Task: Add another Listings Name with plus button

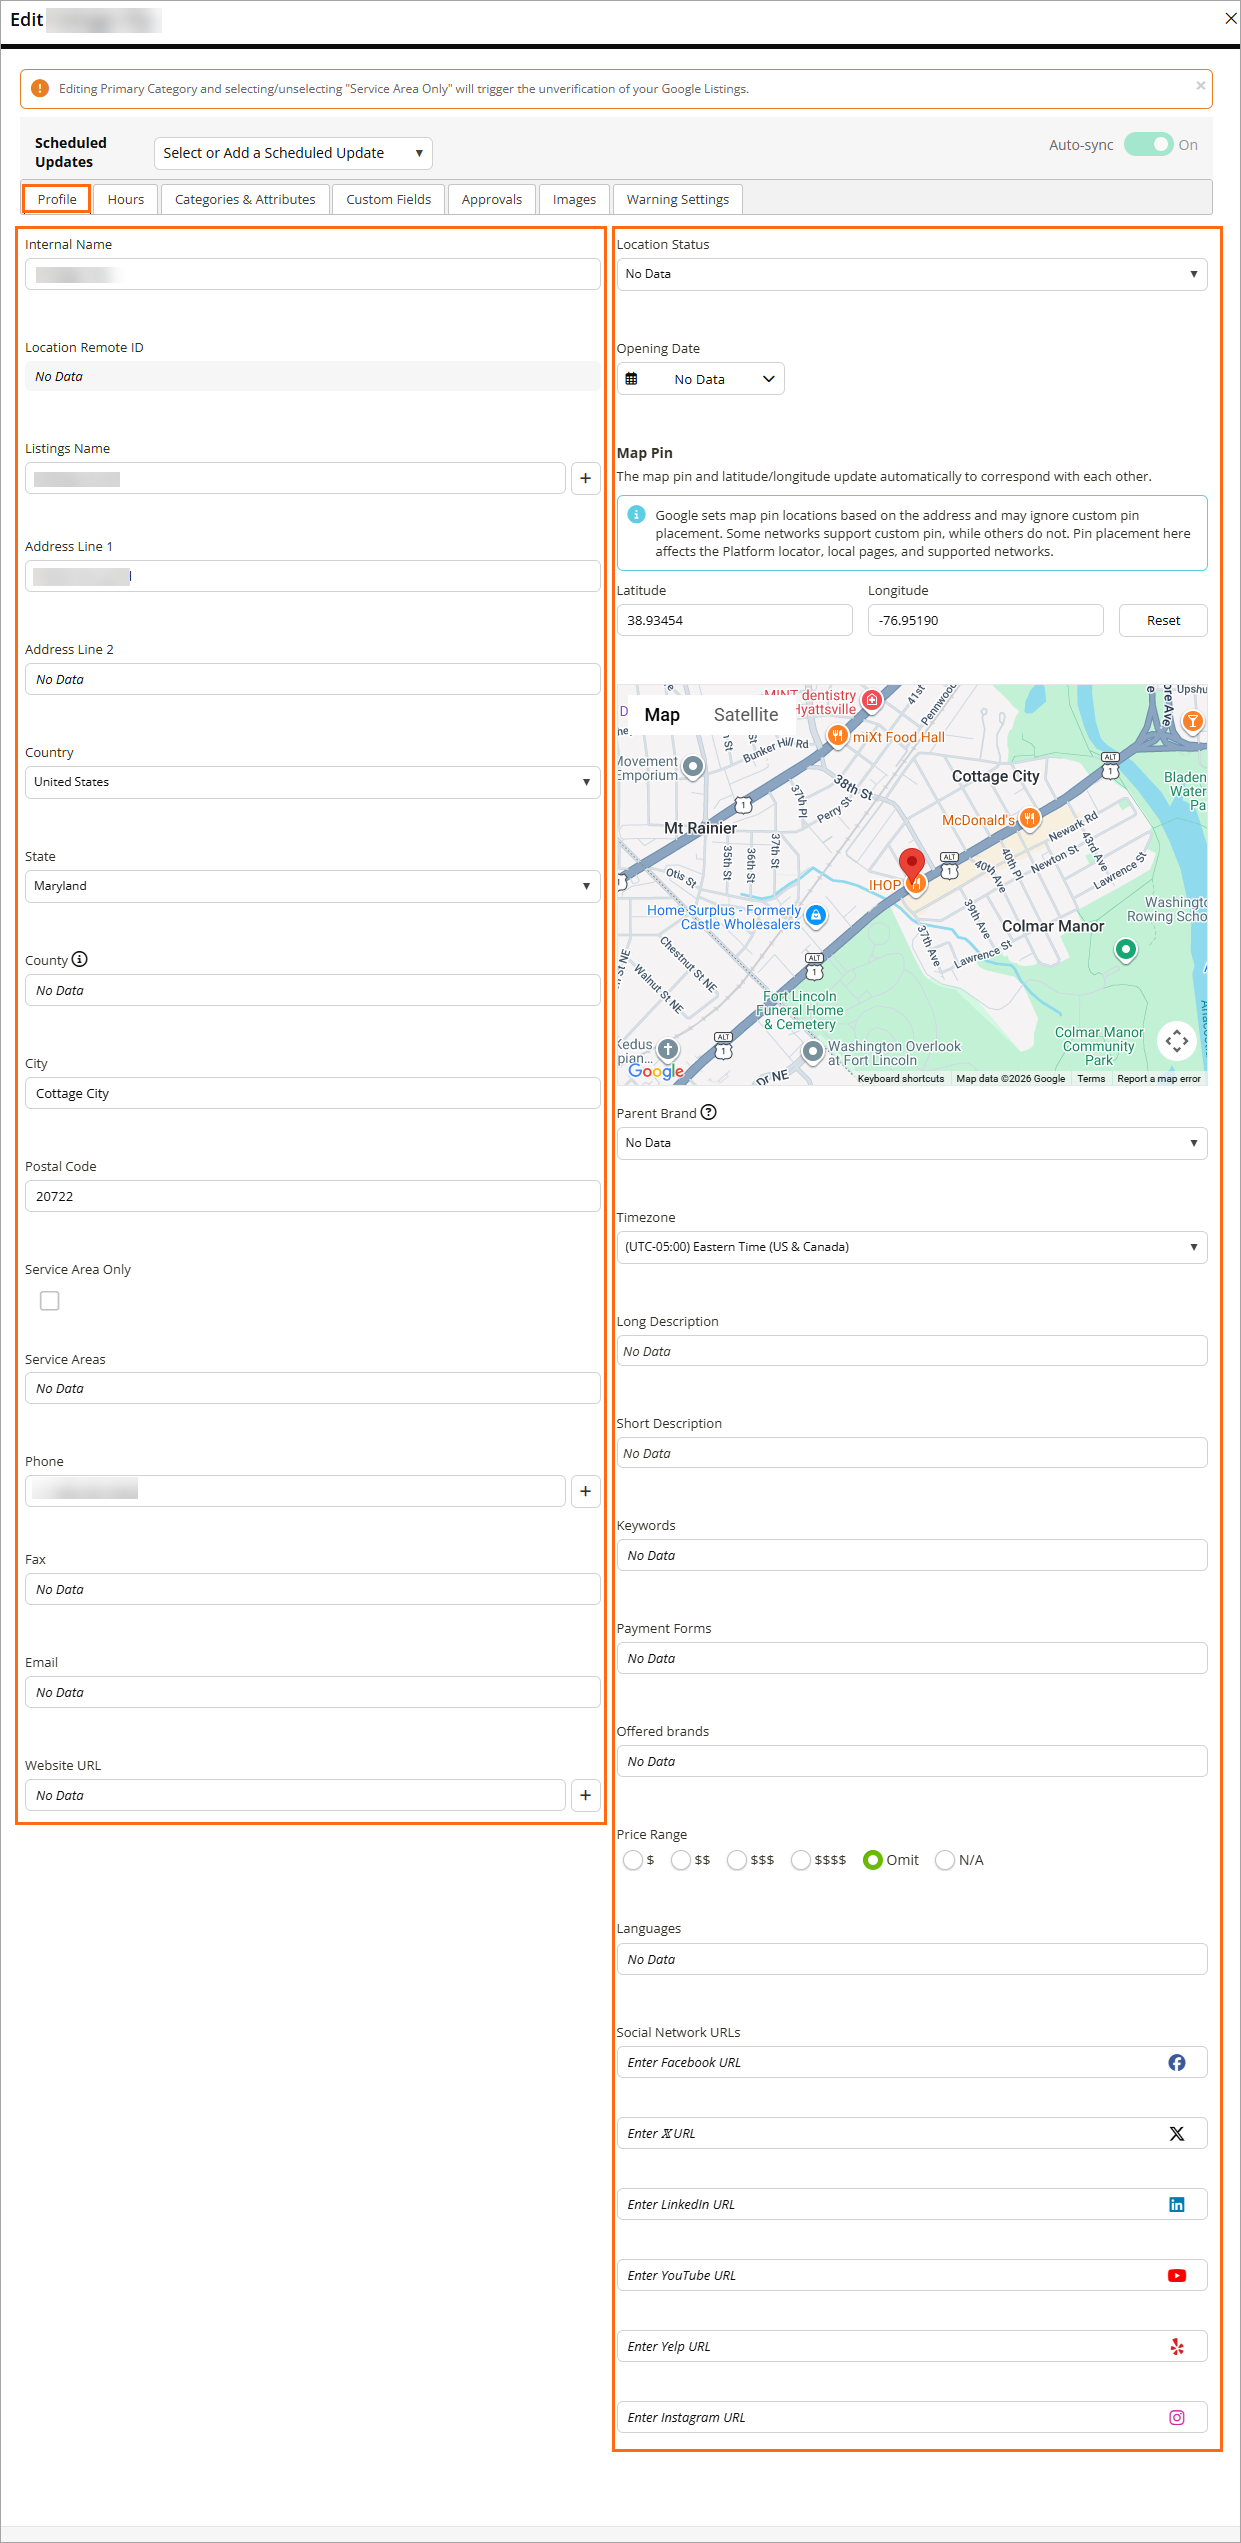Action: [x=585, y=478]
